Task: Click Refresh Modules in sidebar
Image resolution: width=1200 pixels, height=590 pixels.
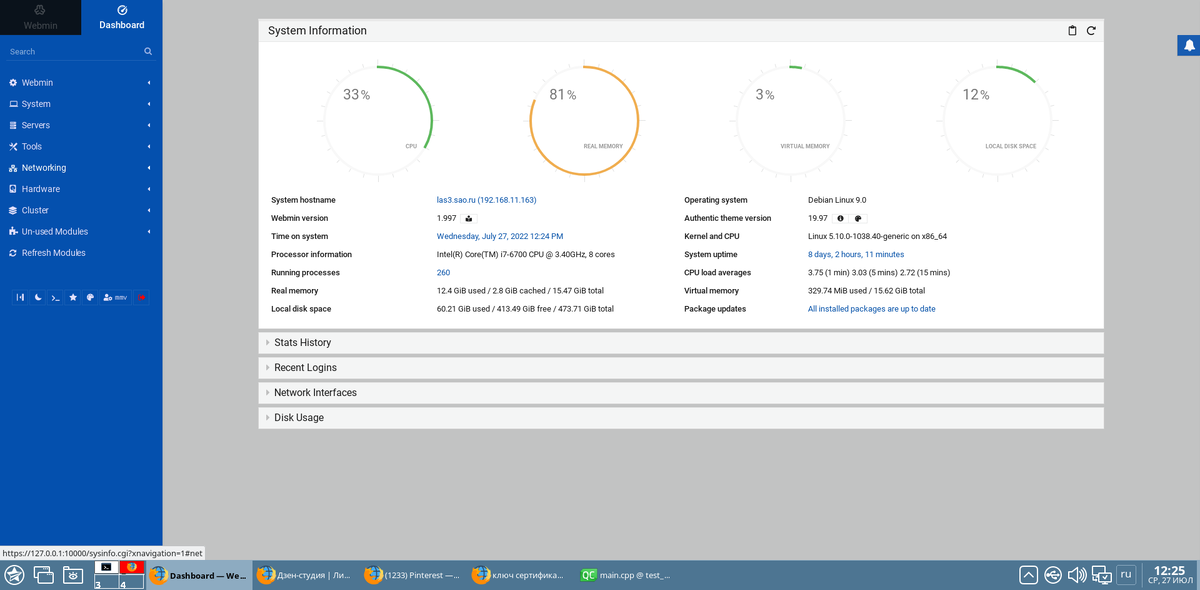Action: point(81,253)
